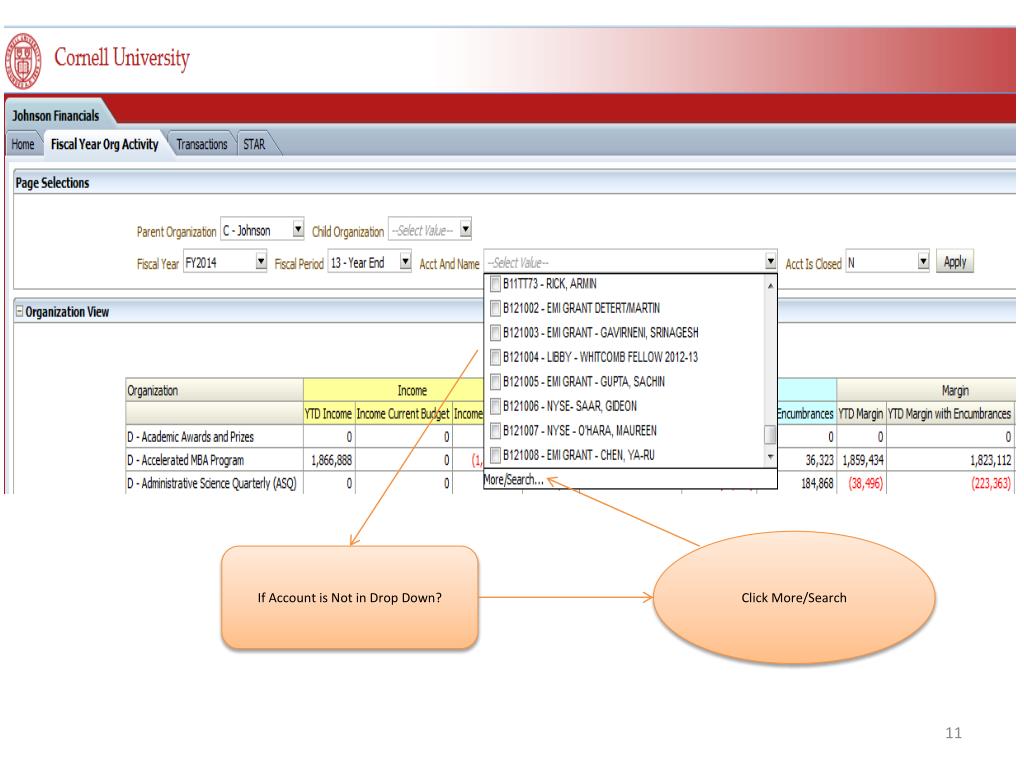1024x768 pixels.
Task: Click the YTD Margin column header
Action: pyautogui.click(x=861, y=413)
